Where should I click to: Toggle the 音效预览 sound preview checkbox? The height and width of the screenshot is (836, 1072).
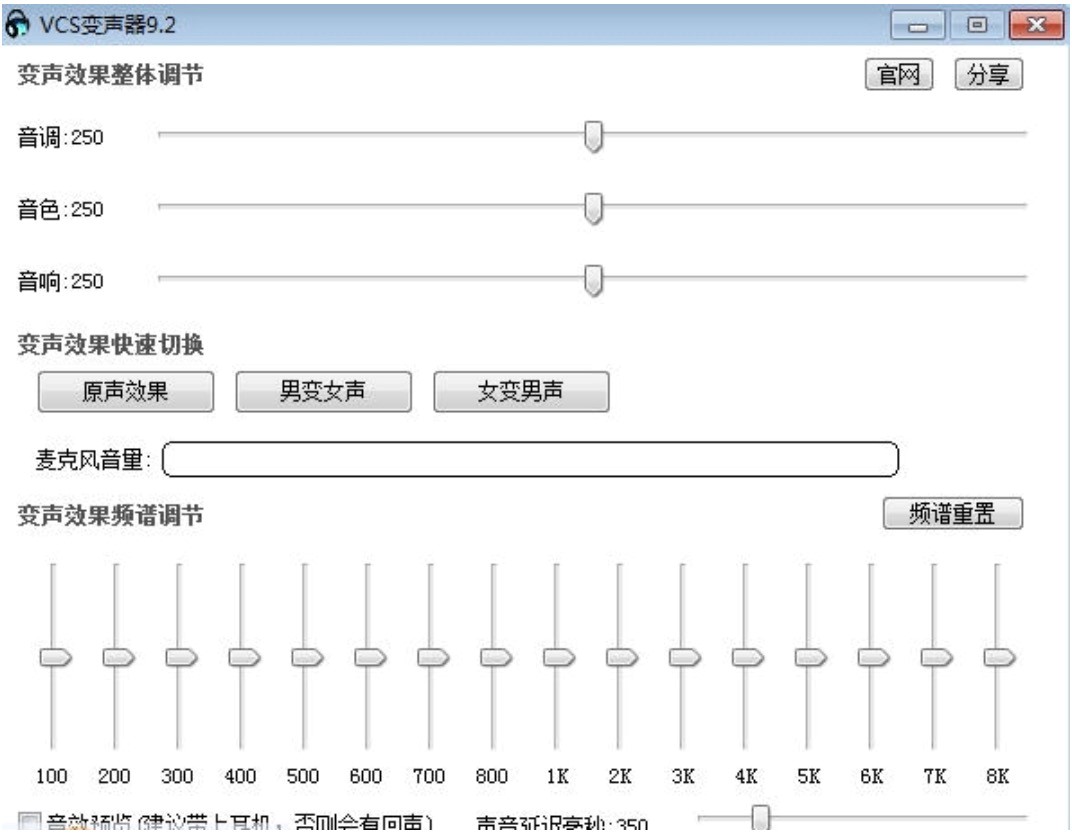coord(29,822)
